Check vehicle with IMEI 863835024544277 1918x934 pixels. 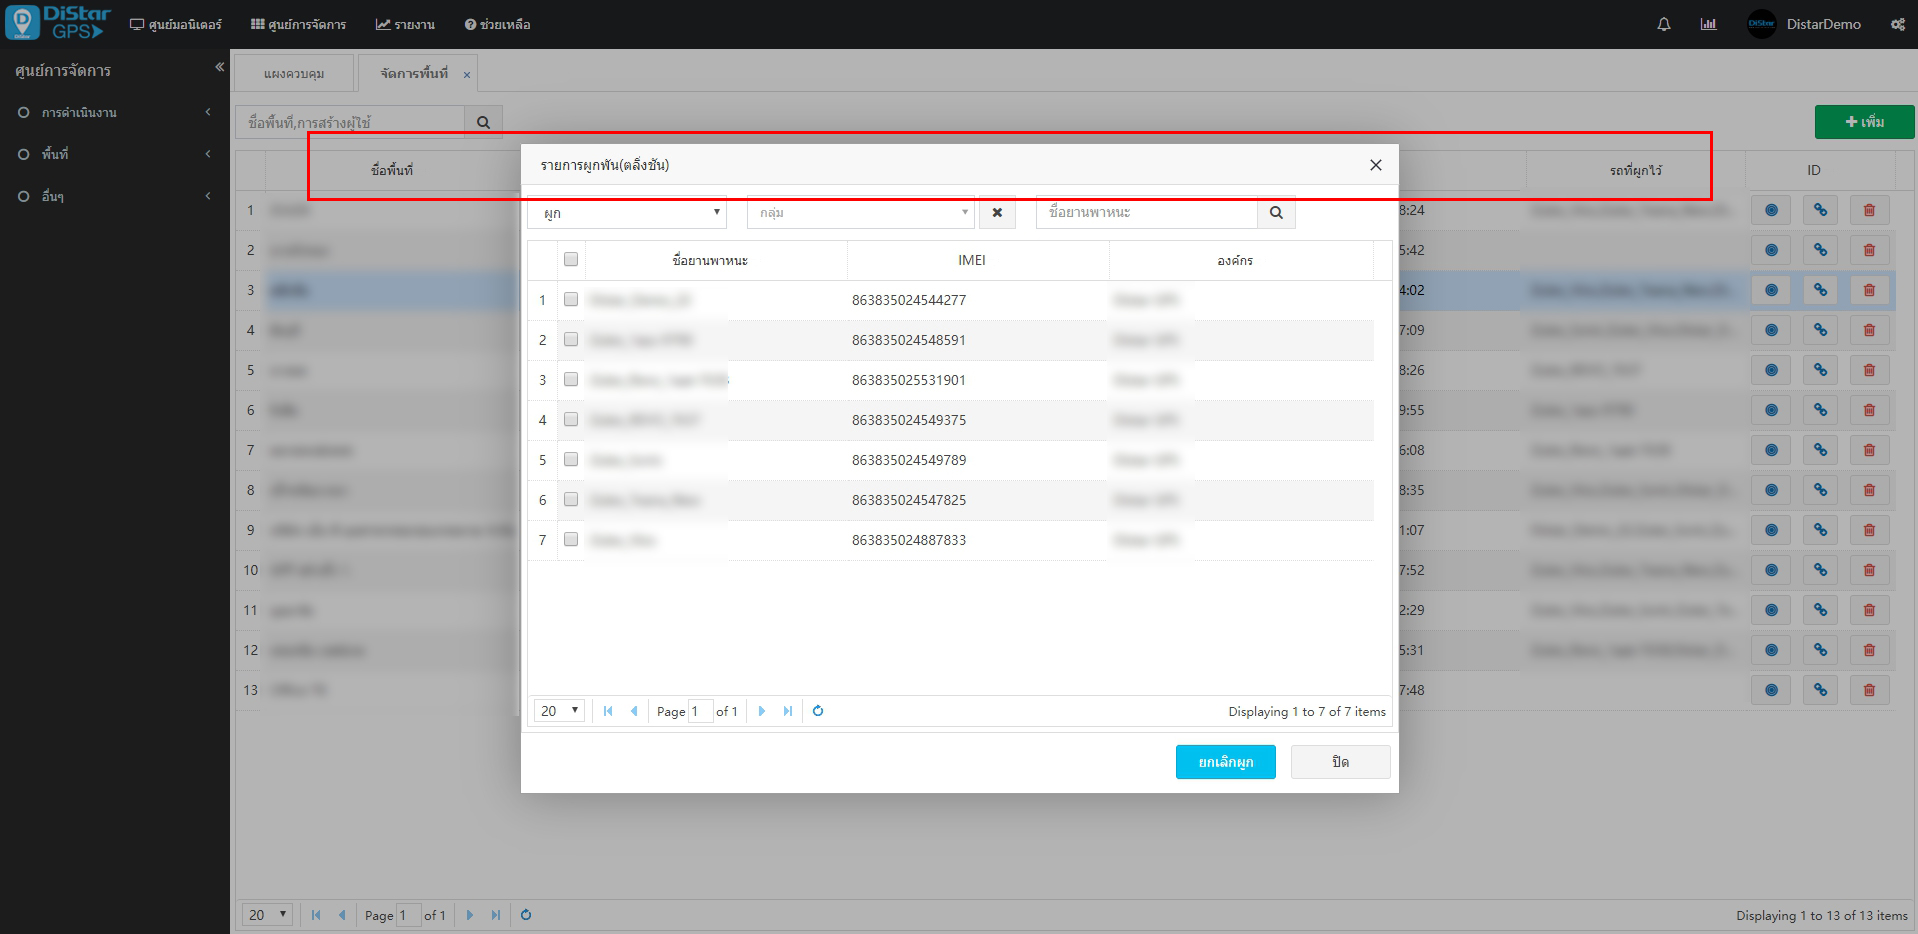tap(571, 299)
